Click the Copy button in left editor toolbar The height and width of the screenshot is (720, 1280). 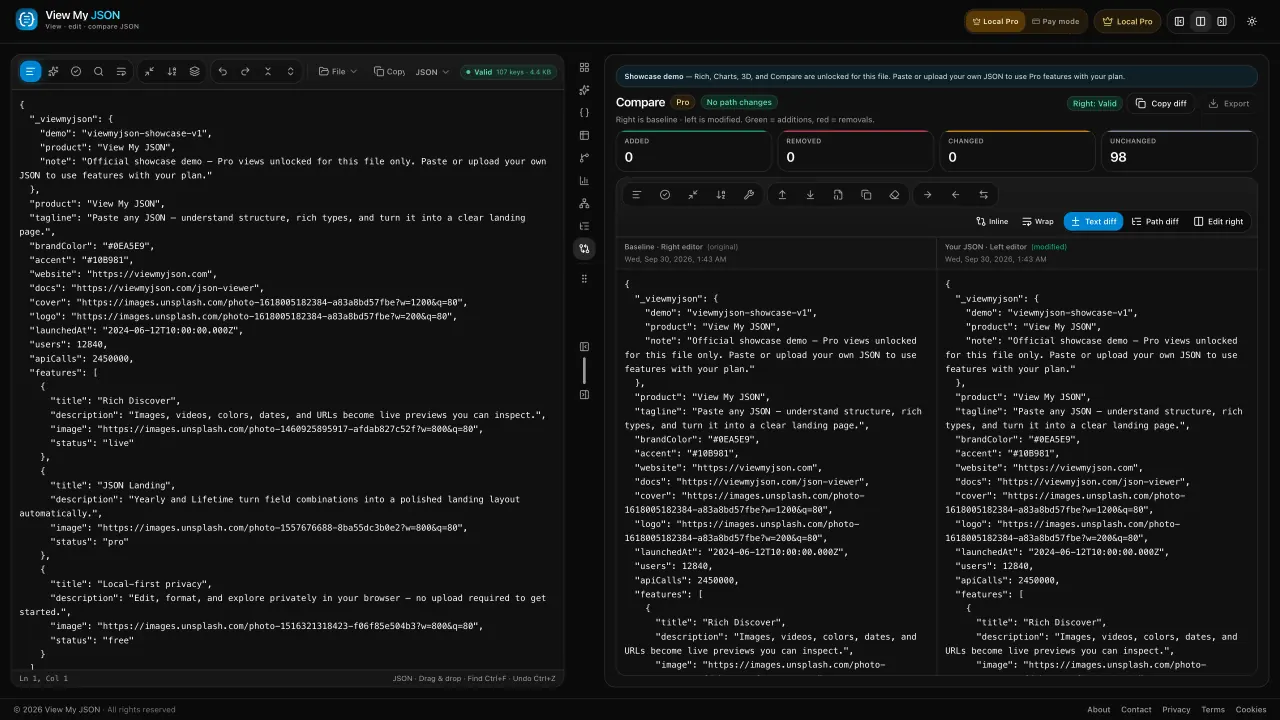click(389, 72)
